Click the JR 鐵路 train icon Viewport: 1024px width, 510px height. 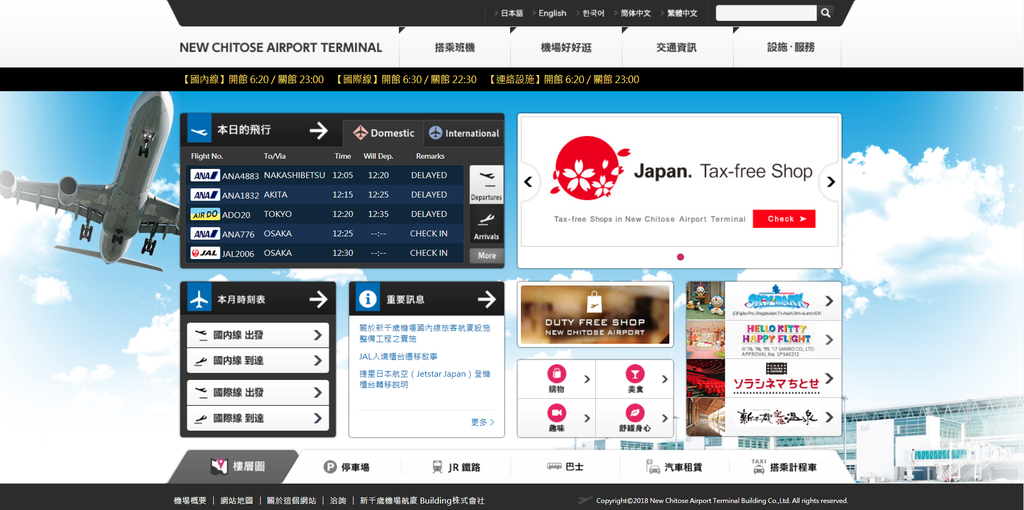coord(437,467)
